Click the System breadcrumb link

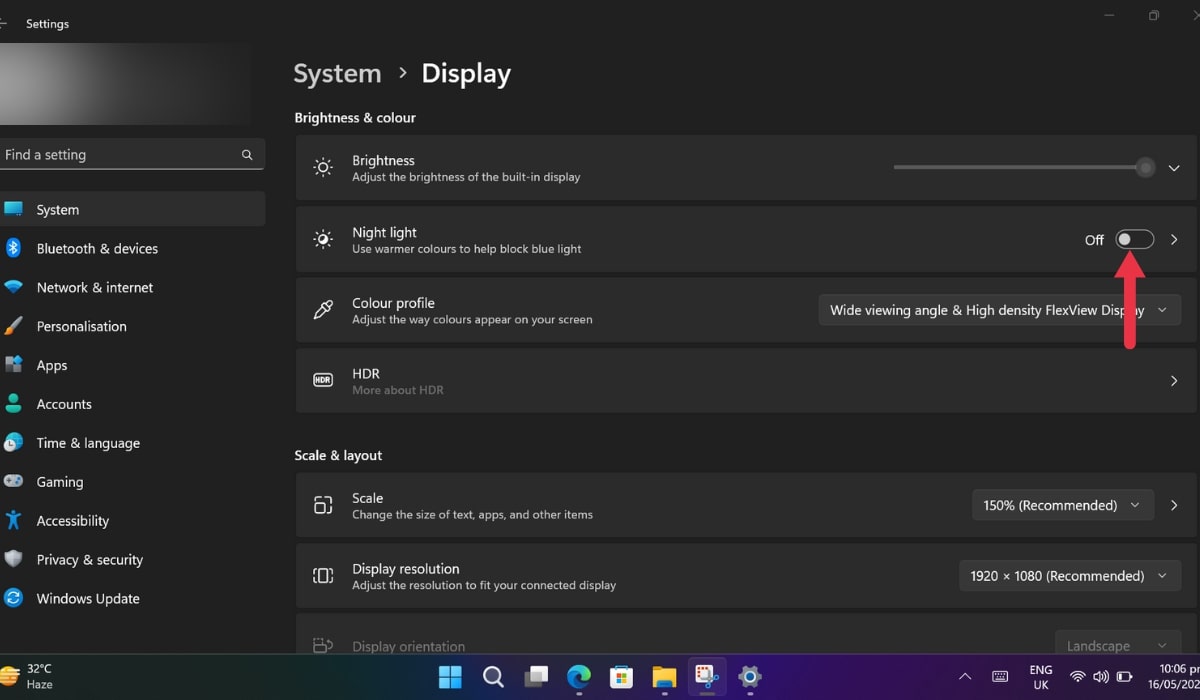coord(337,73)
